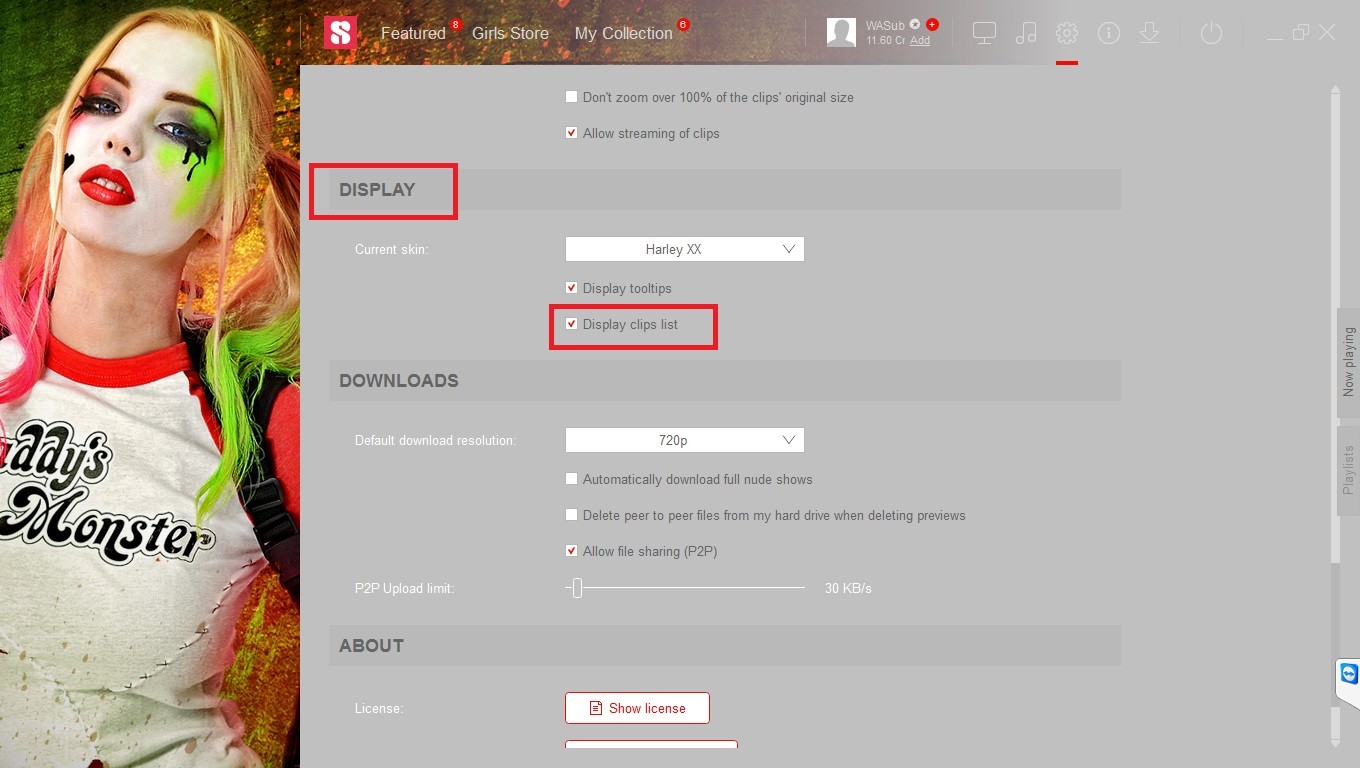Image resolution: width=1360 pixels, height=768 pixels.
Task: Toggle Automatically download full nude shows
Action: (x=571, y=479)
